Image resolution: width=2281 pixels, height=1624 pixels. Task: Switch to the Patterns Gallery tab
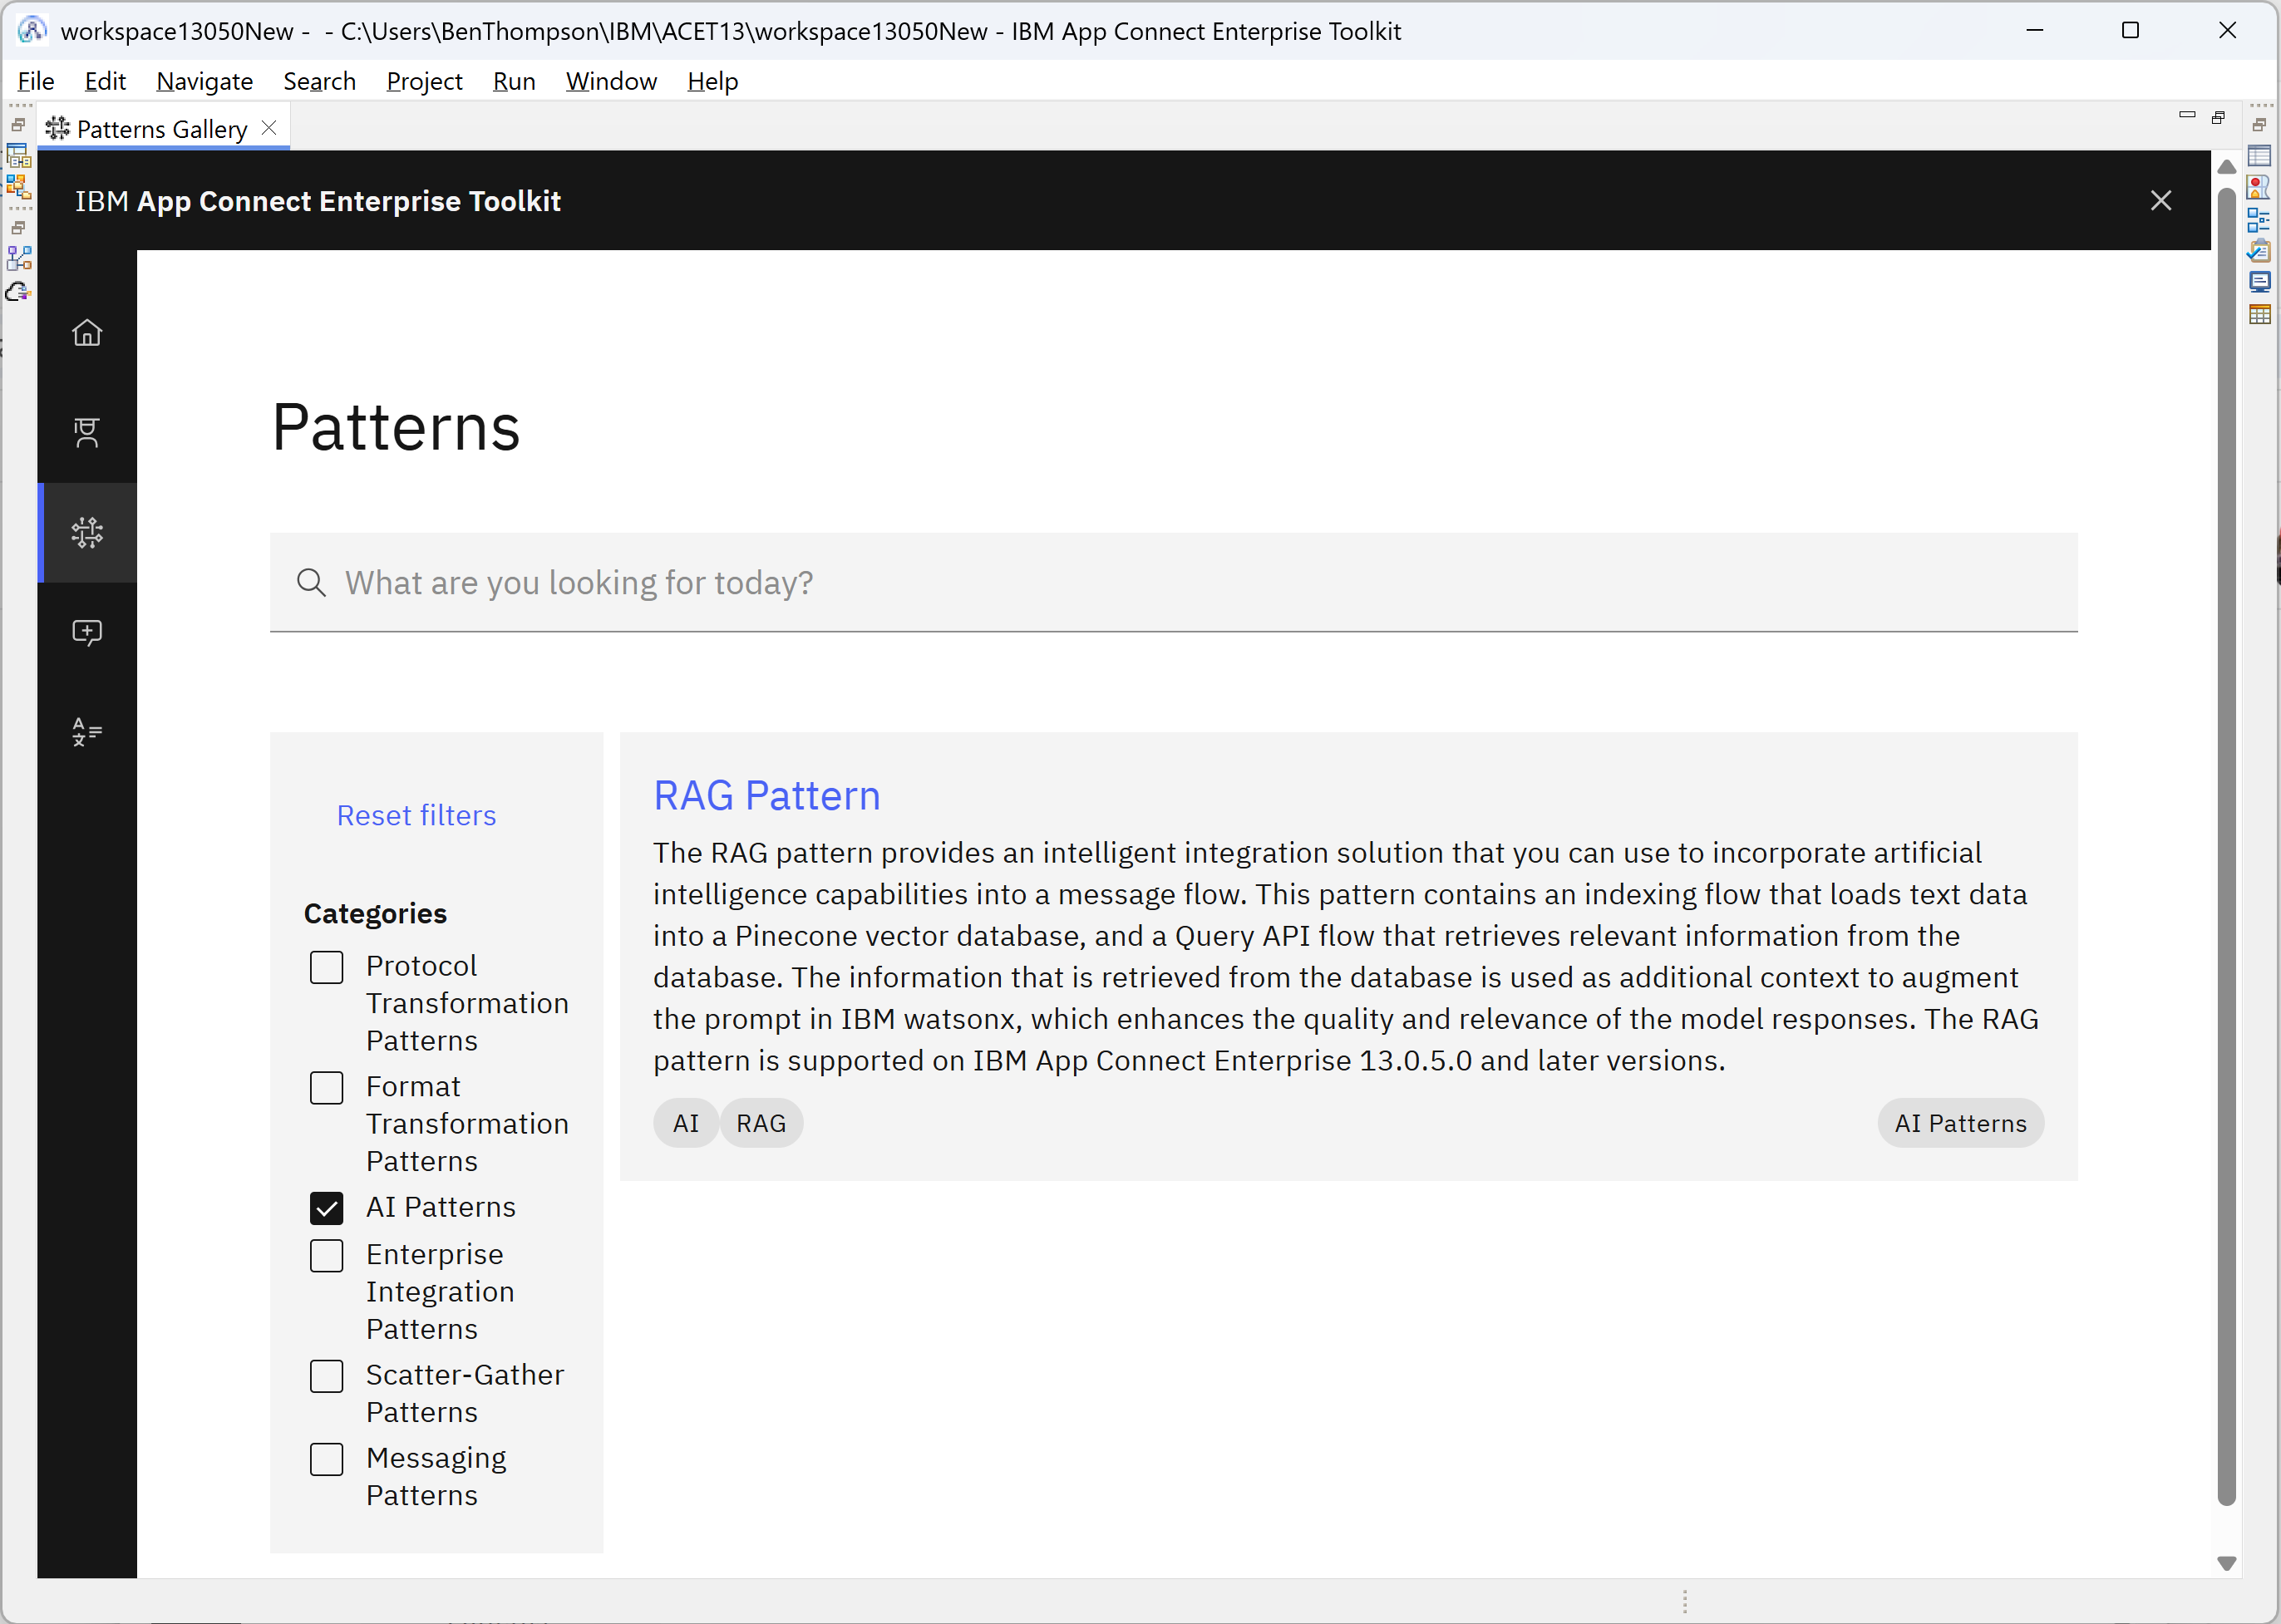pyautogui.click(x=160, y=129)
